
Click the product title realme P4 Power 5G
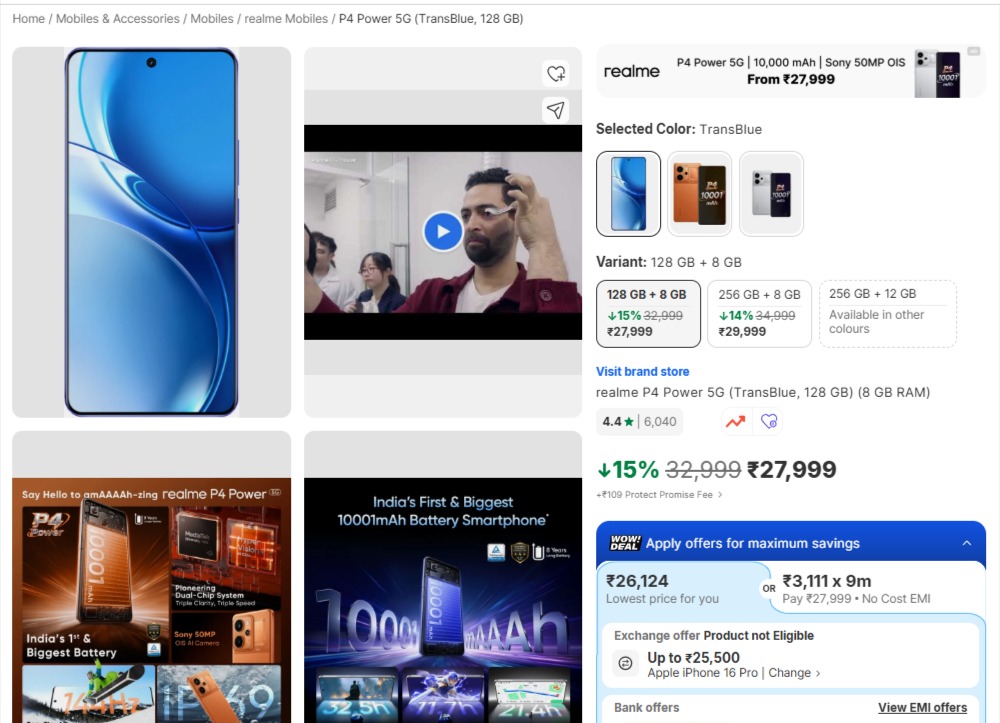coord(763,392)
